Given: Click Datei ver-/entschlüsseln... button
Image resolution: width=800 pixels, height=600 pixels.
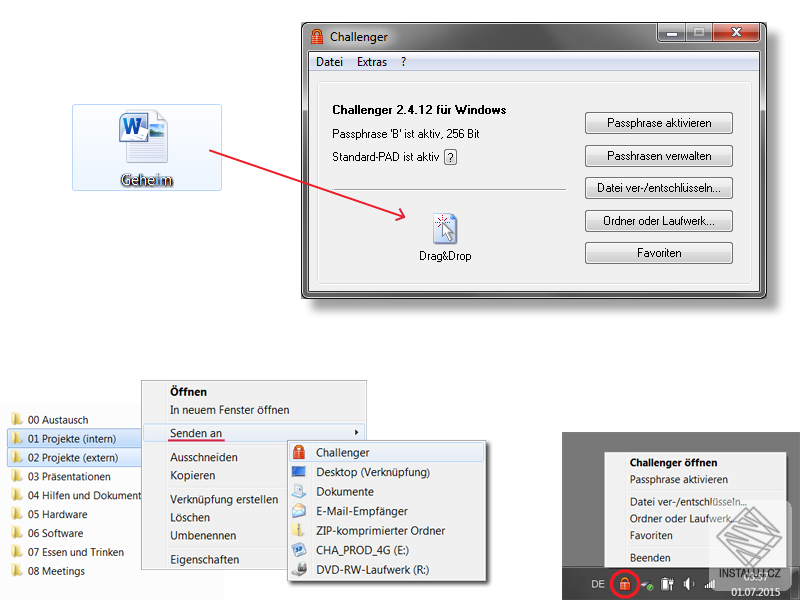Looking at the screenshot, I should click(x=659, y=188).
